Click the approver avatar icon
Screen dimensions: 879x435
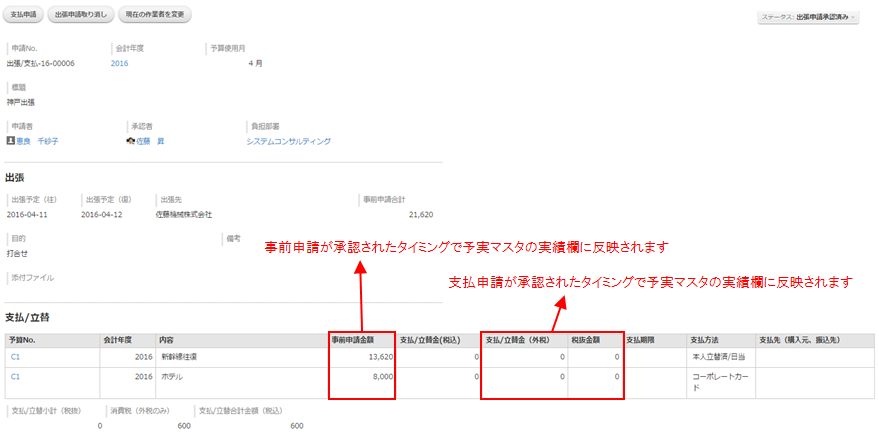pos(132,141)
